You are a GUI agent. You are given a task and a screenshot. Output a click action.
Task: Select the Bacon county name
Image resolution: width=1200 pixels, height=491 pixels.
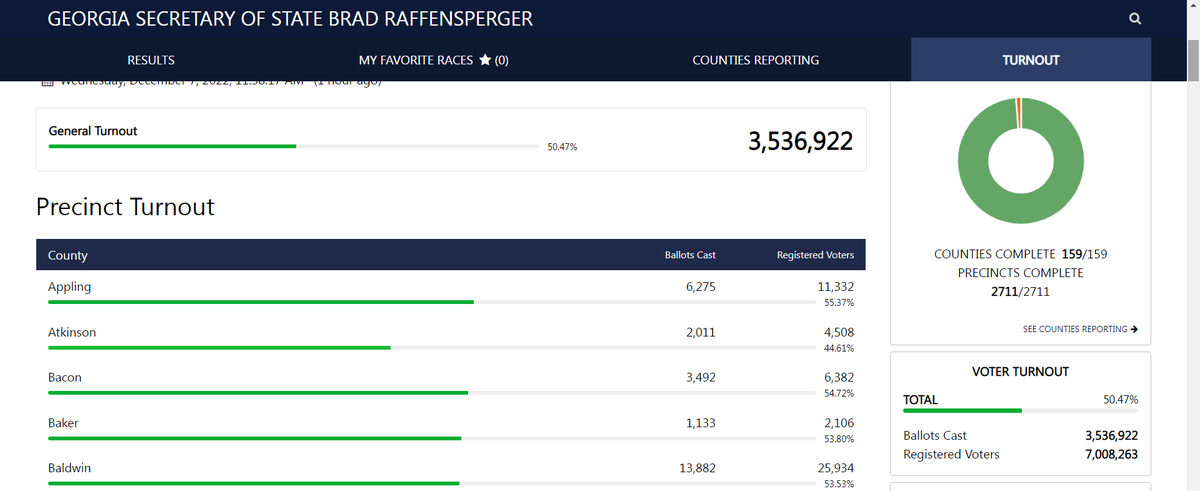tap(65, 378)
